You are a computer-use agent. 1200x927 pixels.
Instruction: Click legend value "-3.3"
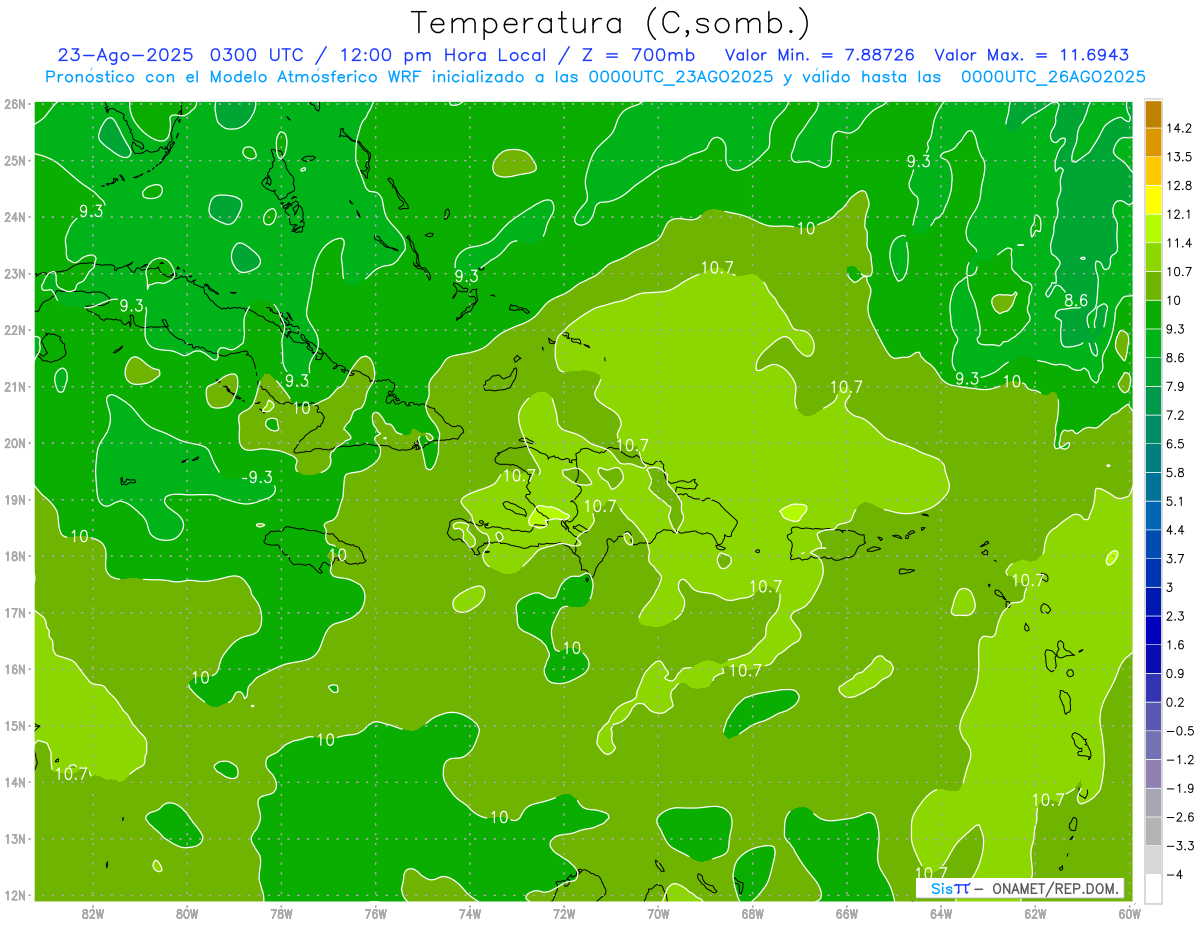click(1178, 845)
